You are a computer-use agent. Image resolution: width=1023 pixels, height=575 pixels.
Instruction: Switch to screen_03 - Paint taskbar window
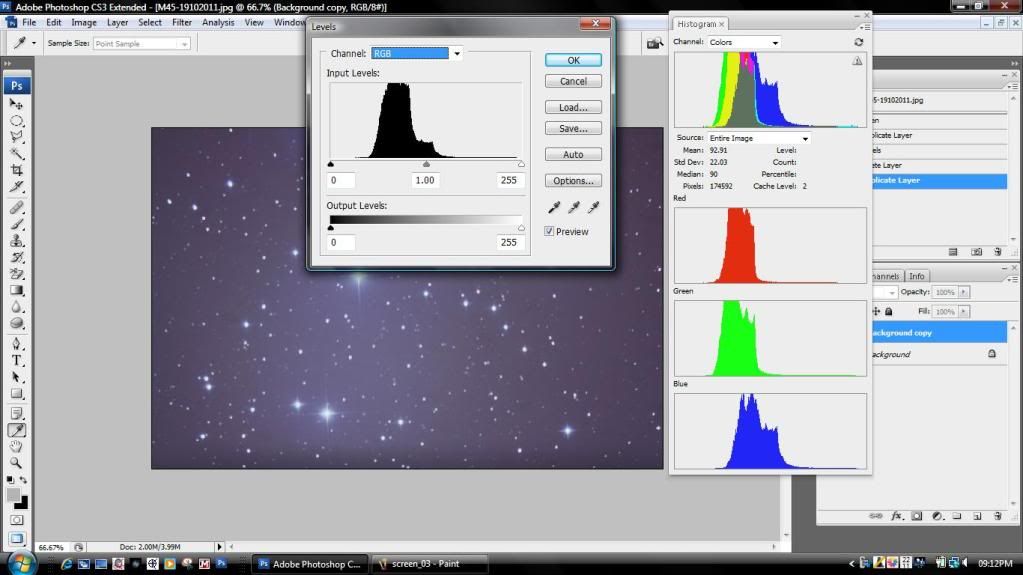coord(428,564)
